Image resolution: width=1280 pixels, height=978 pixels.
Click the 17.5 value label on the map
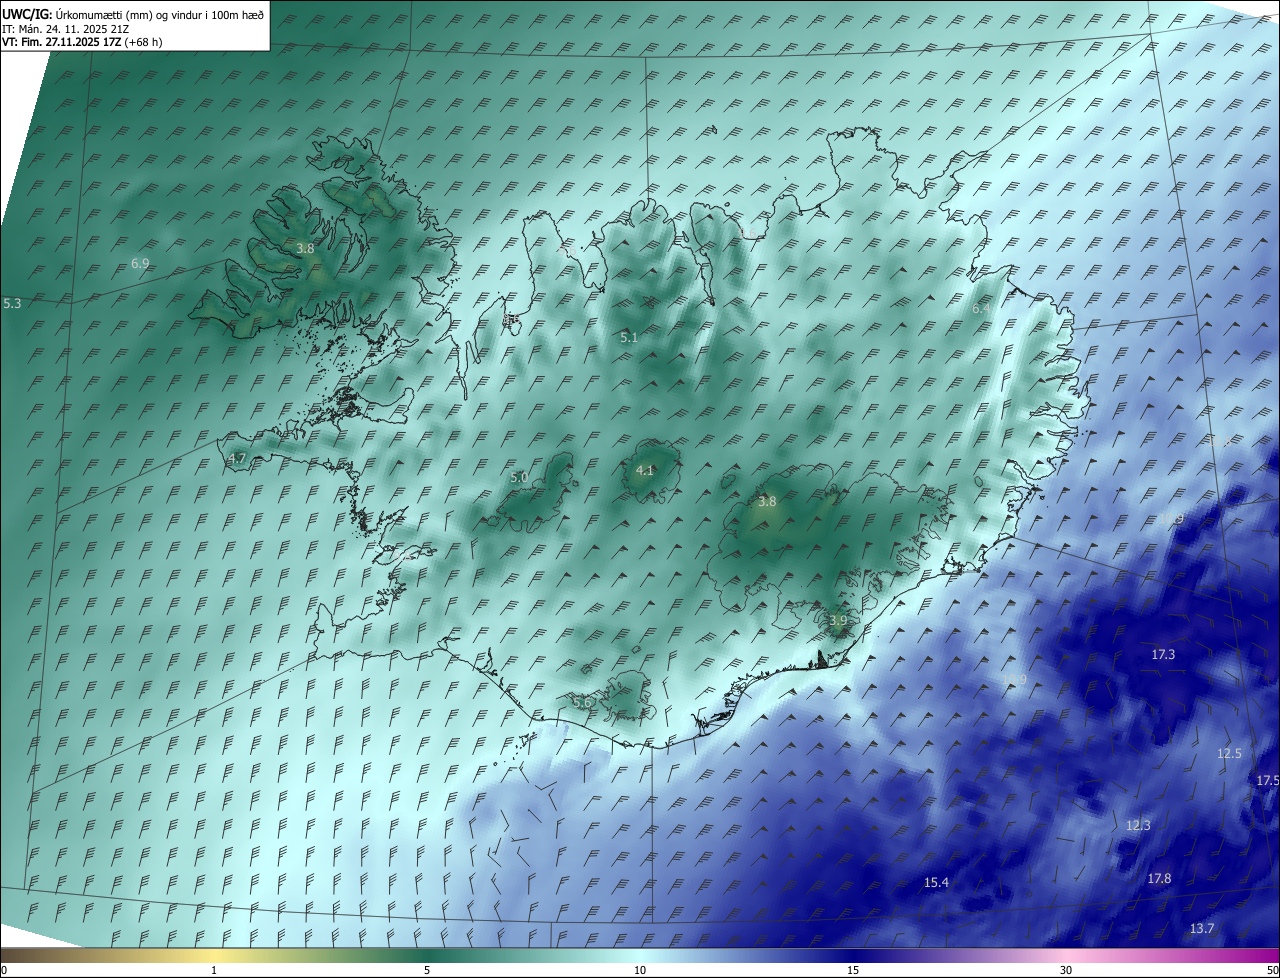[1267, 779]
